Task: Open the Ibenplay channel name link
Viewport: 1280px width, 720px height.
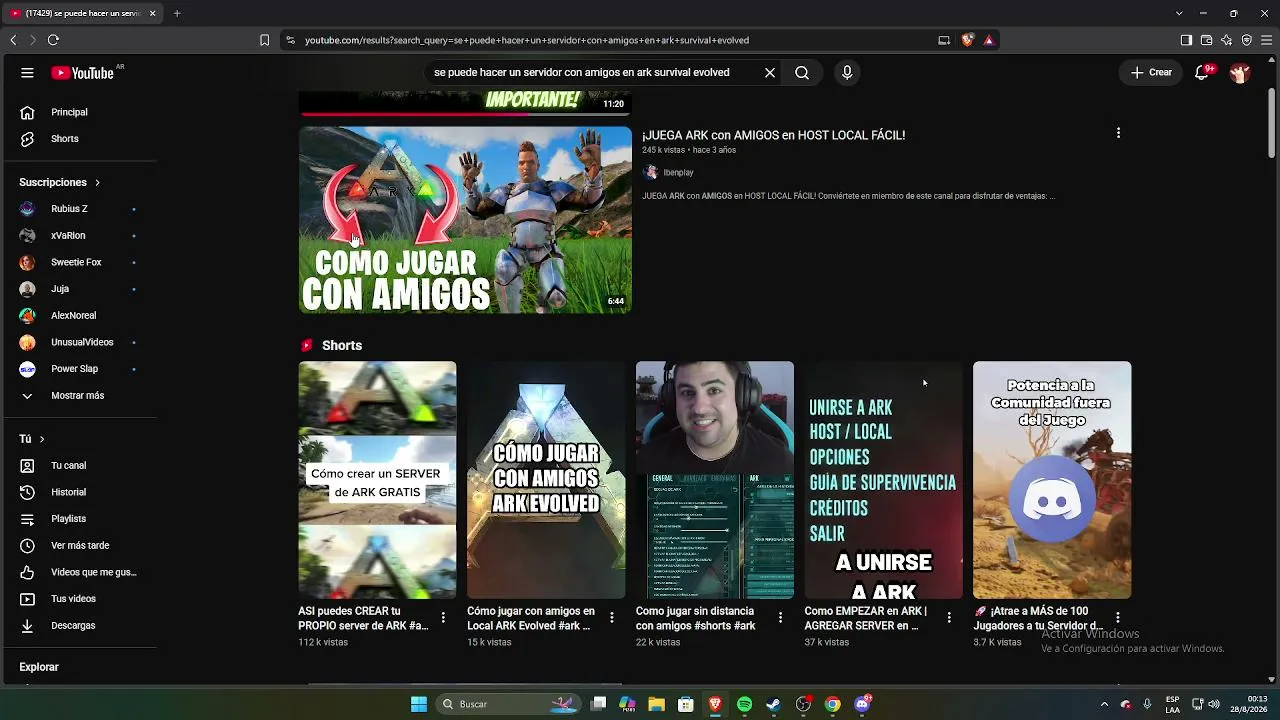Action: tap(678, 173)
